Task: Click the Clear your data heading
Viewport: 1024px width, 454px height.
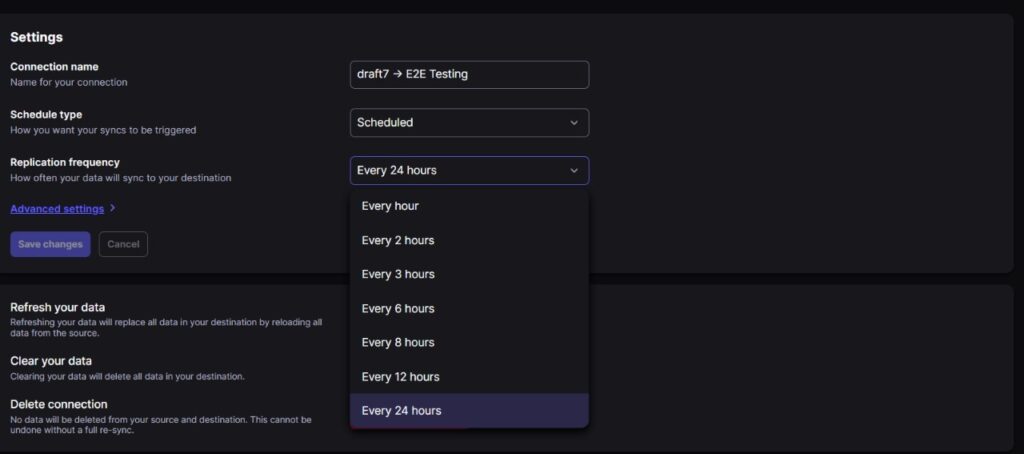Action: [x=51, y=360]
